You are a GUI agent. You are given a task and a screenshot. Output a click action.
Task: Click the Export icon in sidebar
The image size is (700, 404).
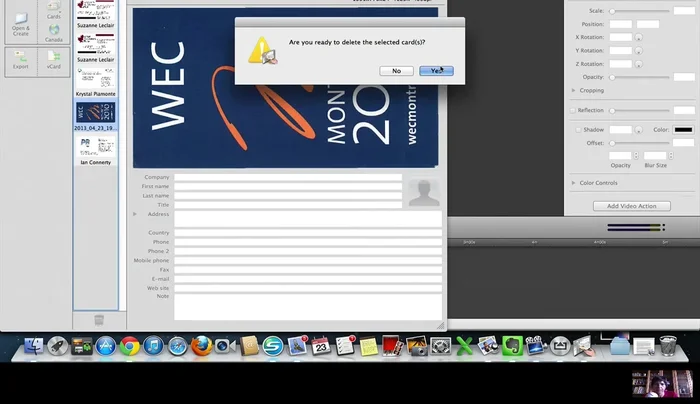coord(21,62)
